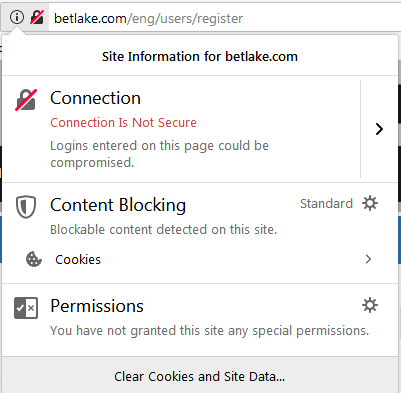This screenshot has width=401, height=393.
Task: Select the Cookies row
Action: (200, 259)
